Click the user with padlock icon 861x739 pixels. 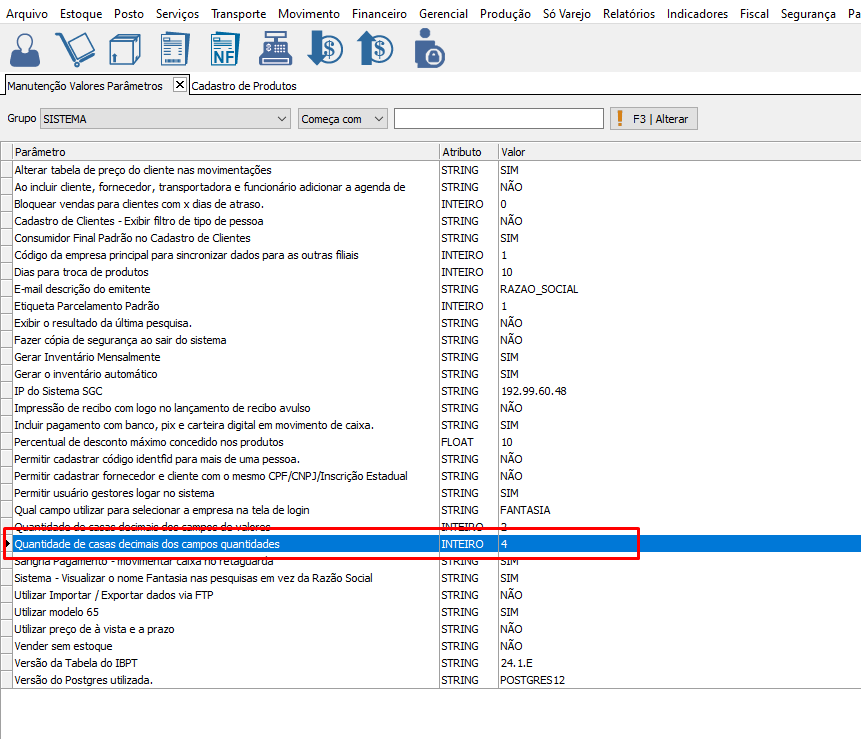click(x=428, y=49)
